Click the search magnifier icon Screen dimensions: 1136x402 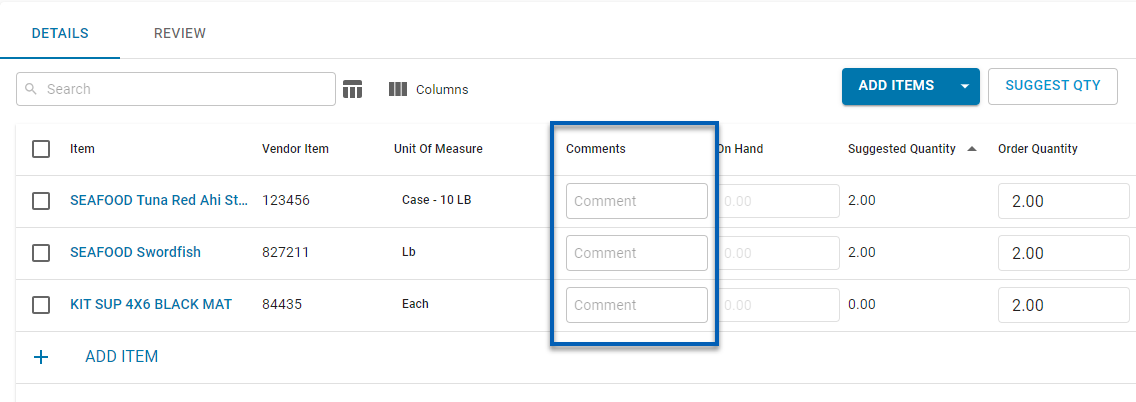tap(30, 89)
